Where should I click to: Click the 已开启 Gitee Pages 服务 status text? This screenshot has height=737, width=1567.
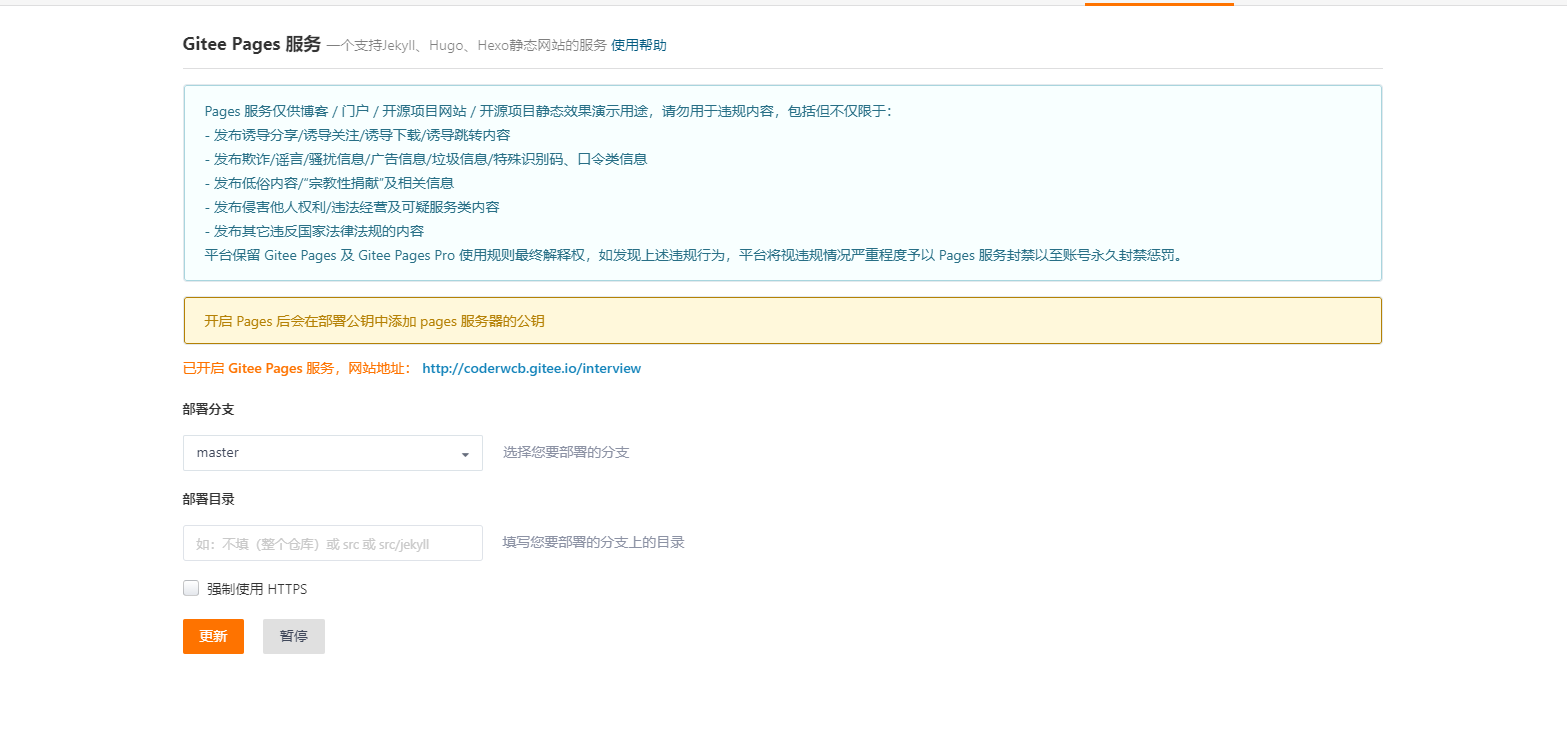click(x=297, y=368)
